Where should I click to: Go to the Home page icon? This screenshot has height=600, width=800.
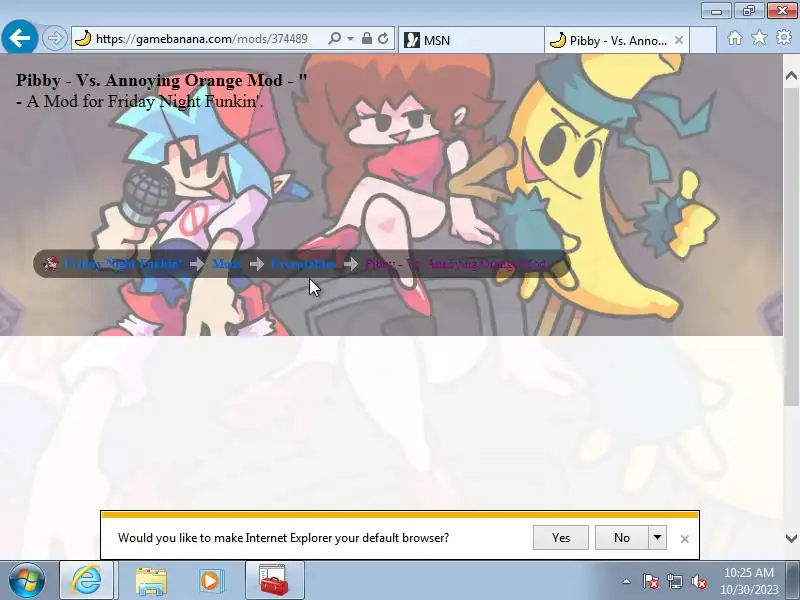[x=735, y=38]
